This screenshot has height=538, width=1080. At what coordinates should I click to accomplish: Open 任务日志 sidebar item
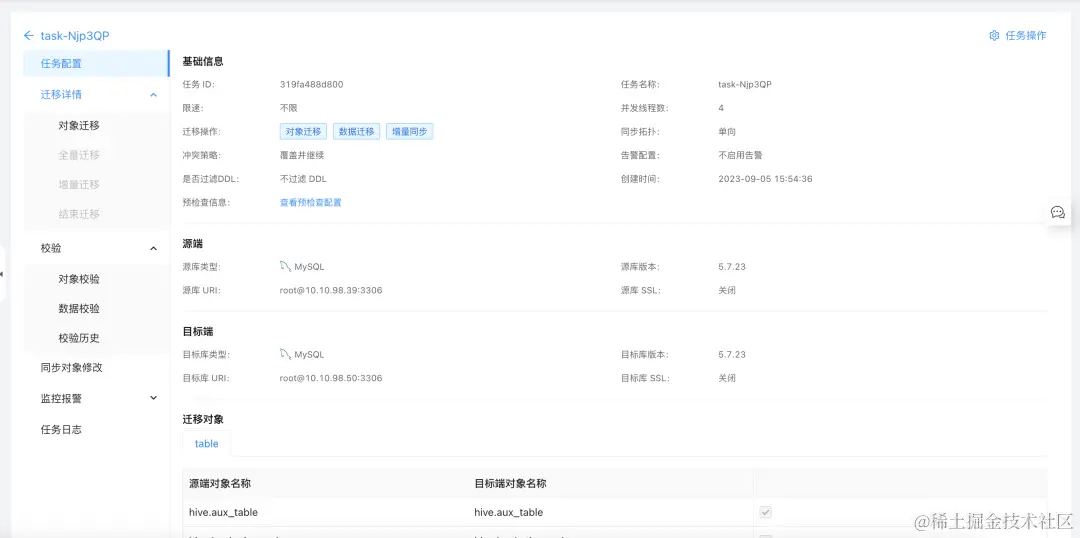(61, 429)
